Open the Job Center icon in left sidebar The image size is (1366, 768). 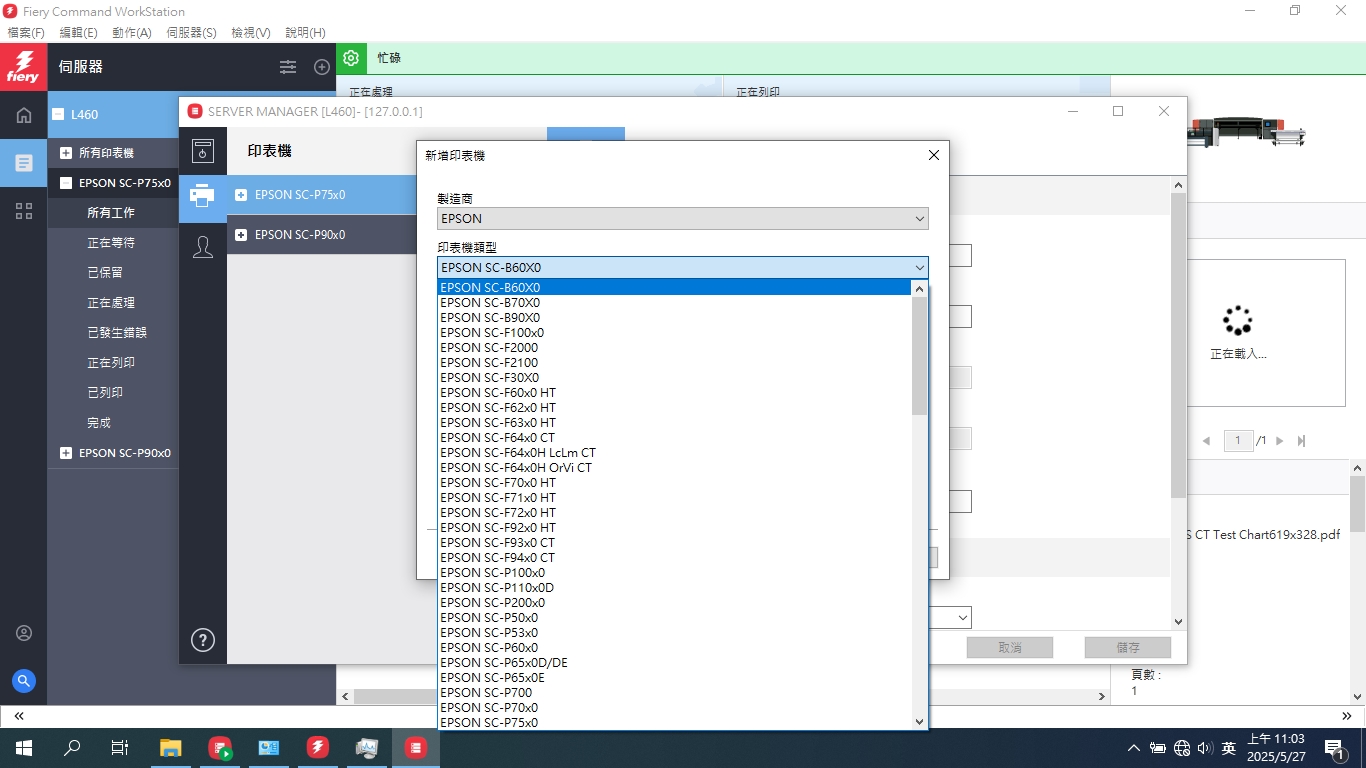[x=23, y=162]
